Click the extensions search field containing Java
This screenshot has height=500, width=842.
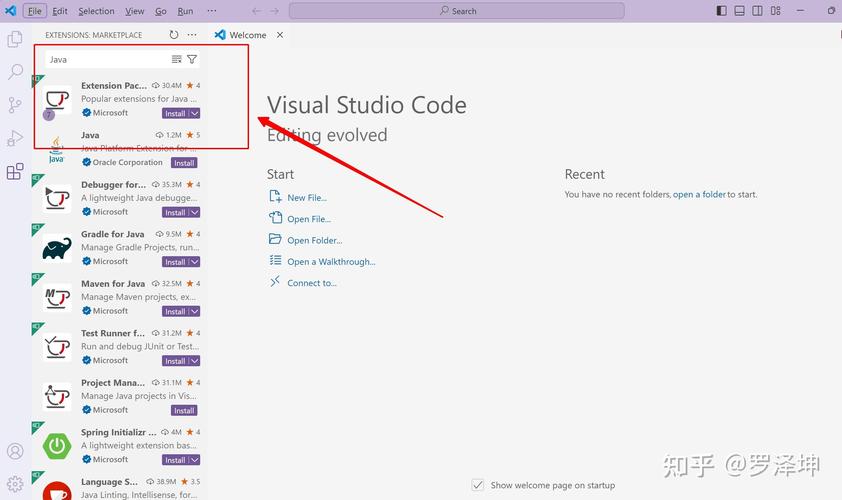pyautogui.click(x=105, y=59)
